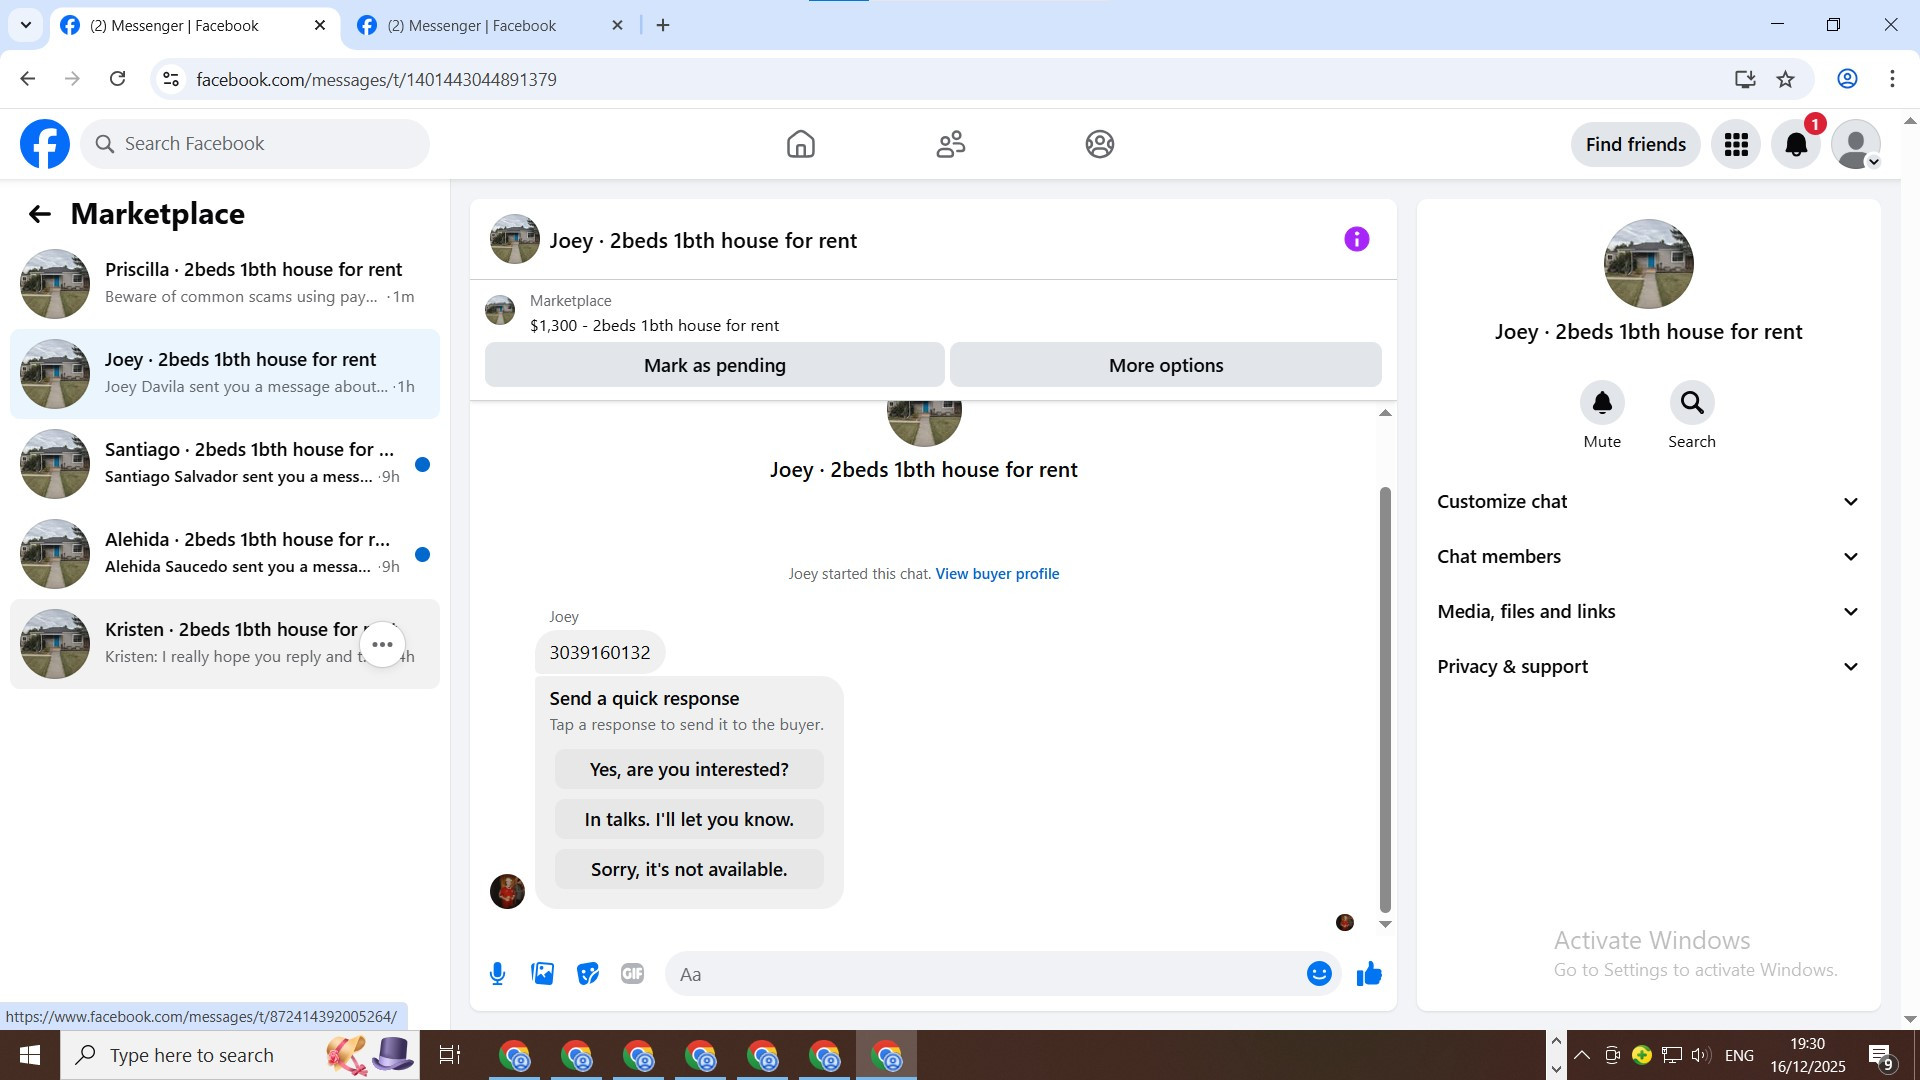Close the second Messenger tab
Viewport: 1920px width, 1080px height.
[618, 26]
